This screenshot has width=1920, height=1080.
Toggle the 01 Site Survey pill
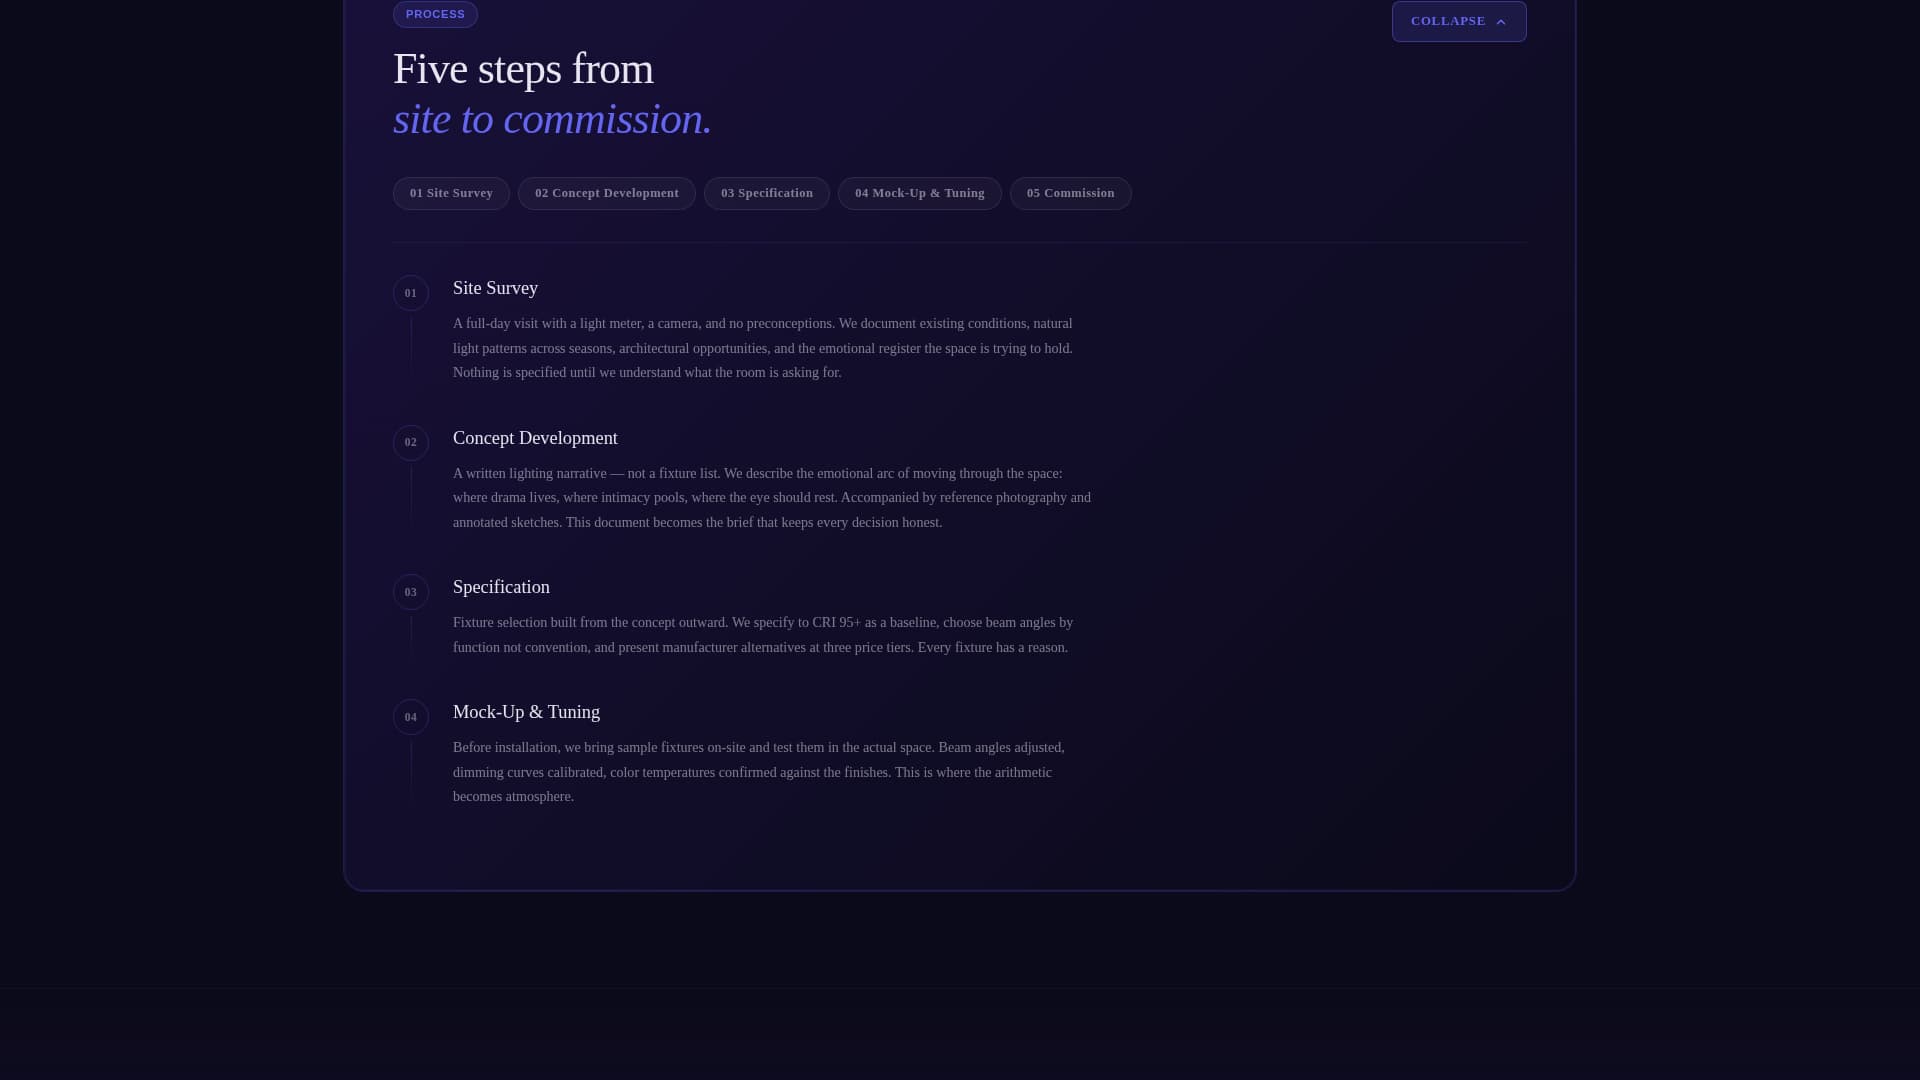click(451, 193)
